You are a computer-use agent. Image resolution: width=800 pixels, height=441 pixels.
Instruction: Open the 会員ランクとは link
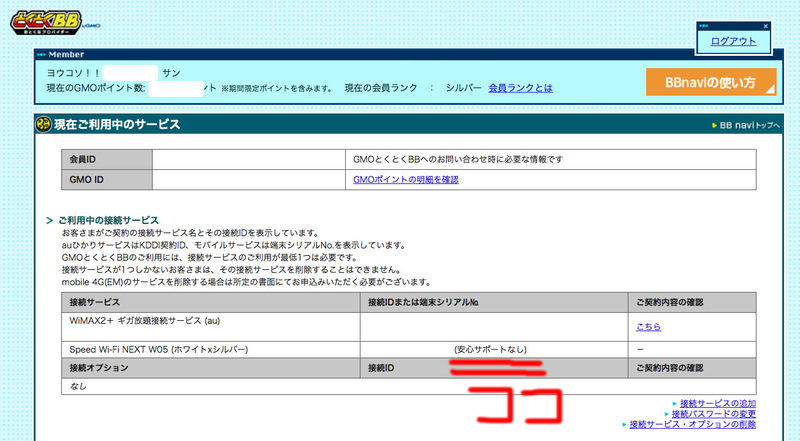(520, 88)
